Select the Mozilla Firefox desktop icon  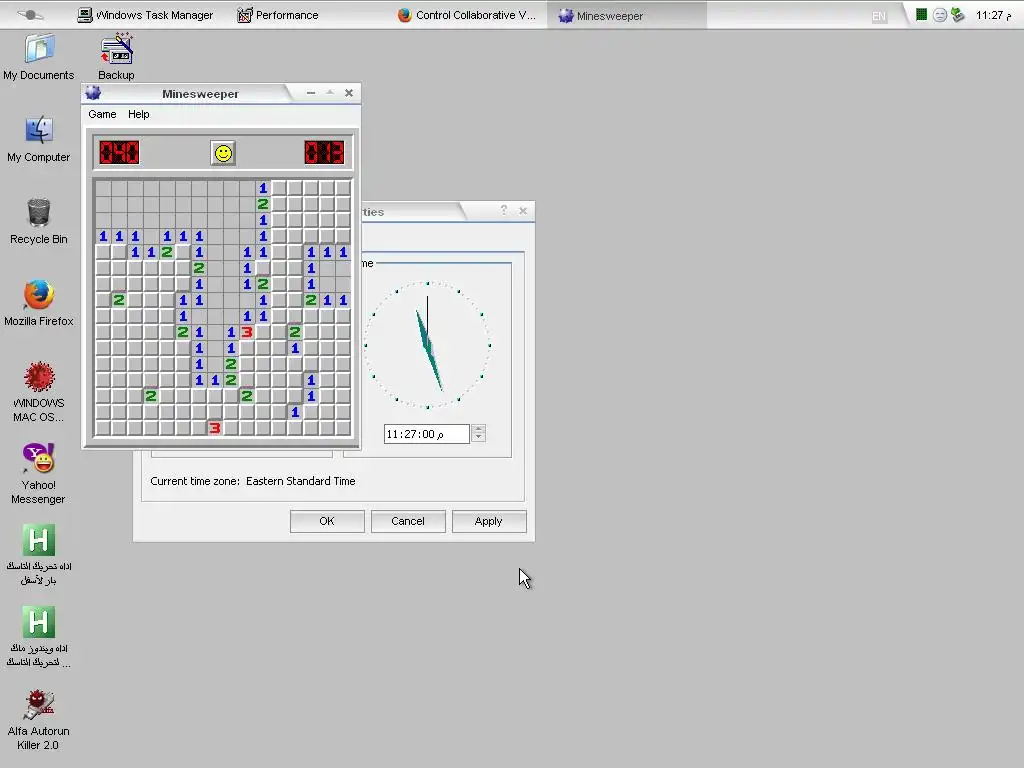tap(39, 303)
